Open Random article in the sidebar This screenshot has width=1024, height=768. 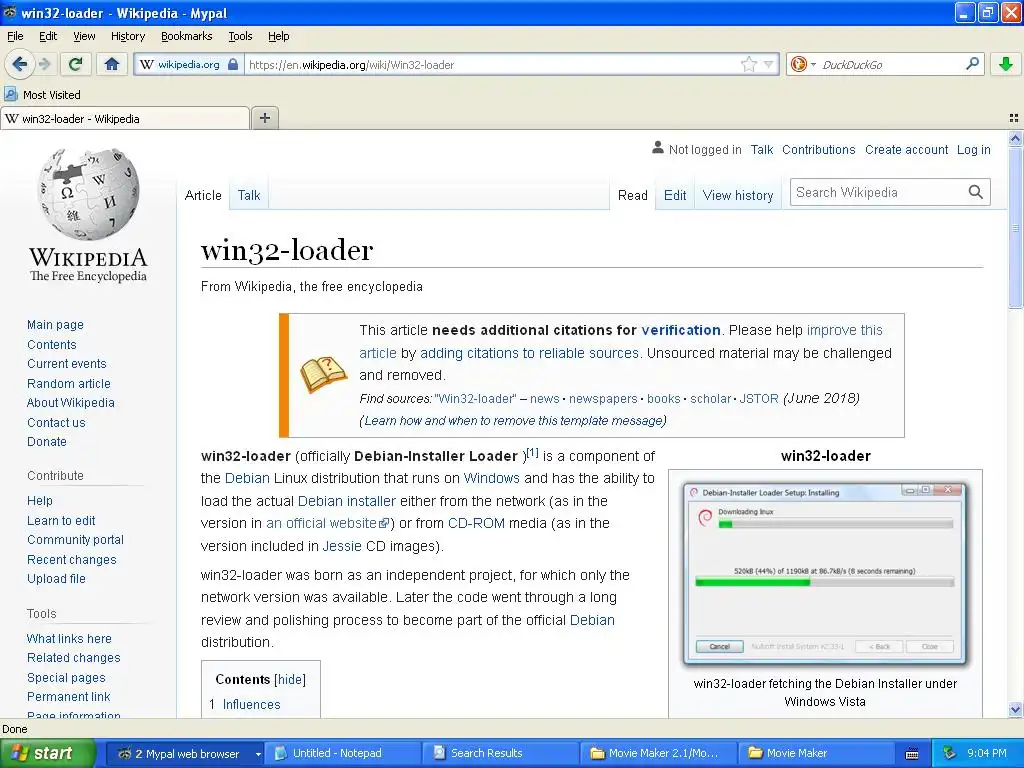[x=69, y=383]
